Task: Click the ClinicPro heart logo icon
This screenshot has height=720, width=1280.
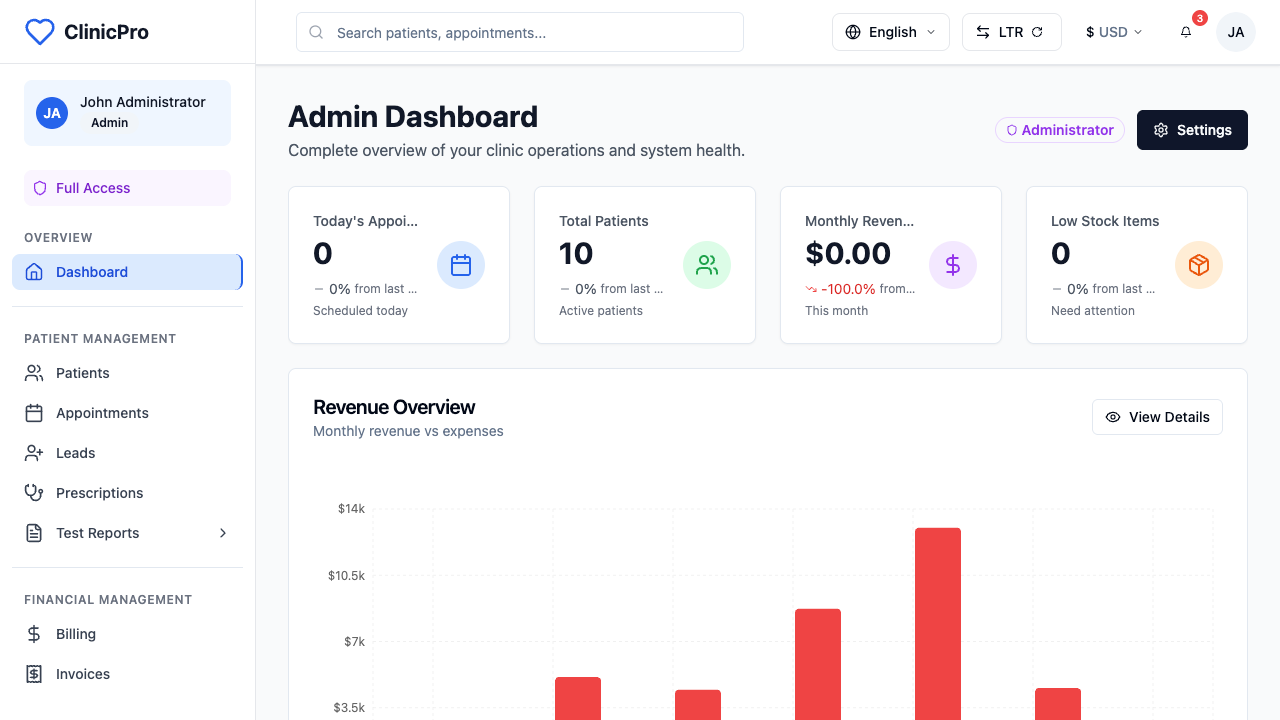Action: pyautogui.click(x=39, y=32)
